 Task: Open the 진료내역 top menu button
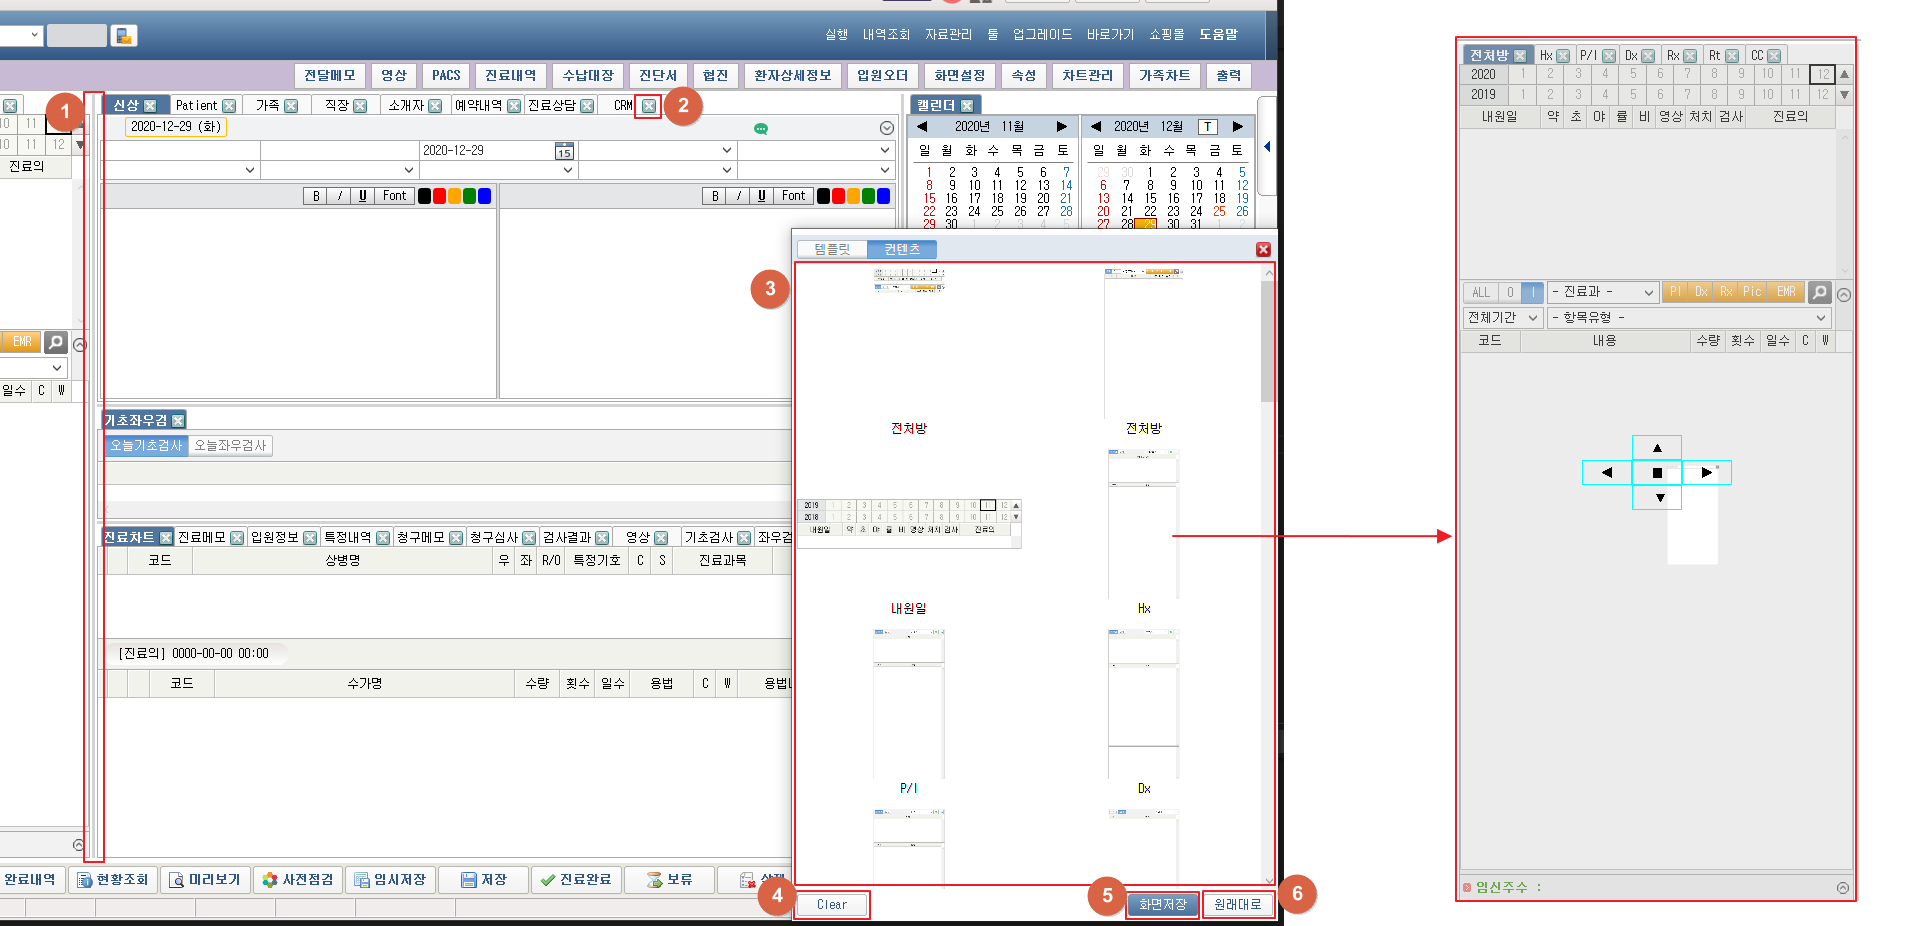(510, 76)
